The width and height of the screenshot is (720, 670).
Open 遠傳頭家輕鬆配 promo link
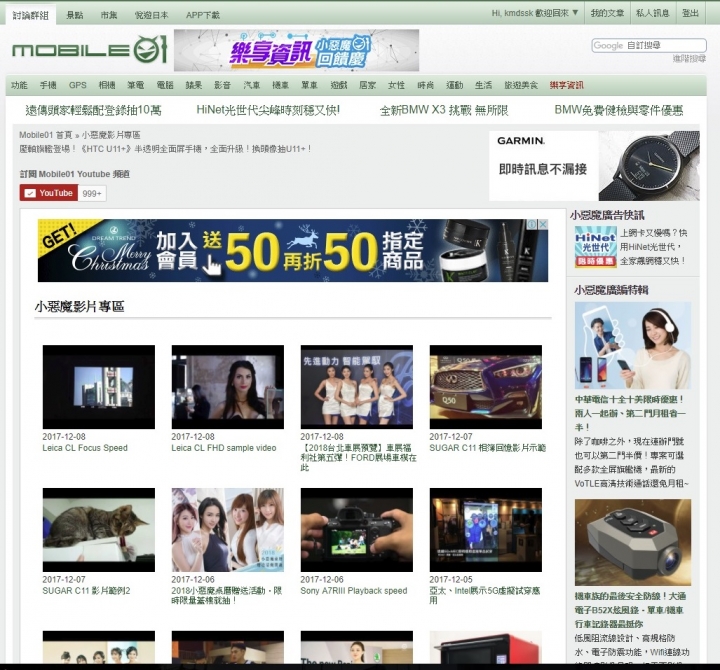94,110
